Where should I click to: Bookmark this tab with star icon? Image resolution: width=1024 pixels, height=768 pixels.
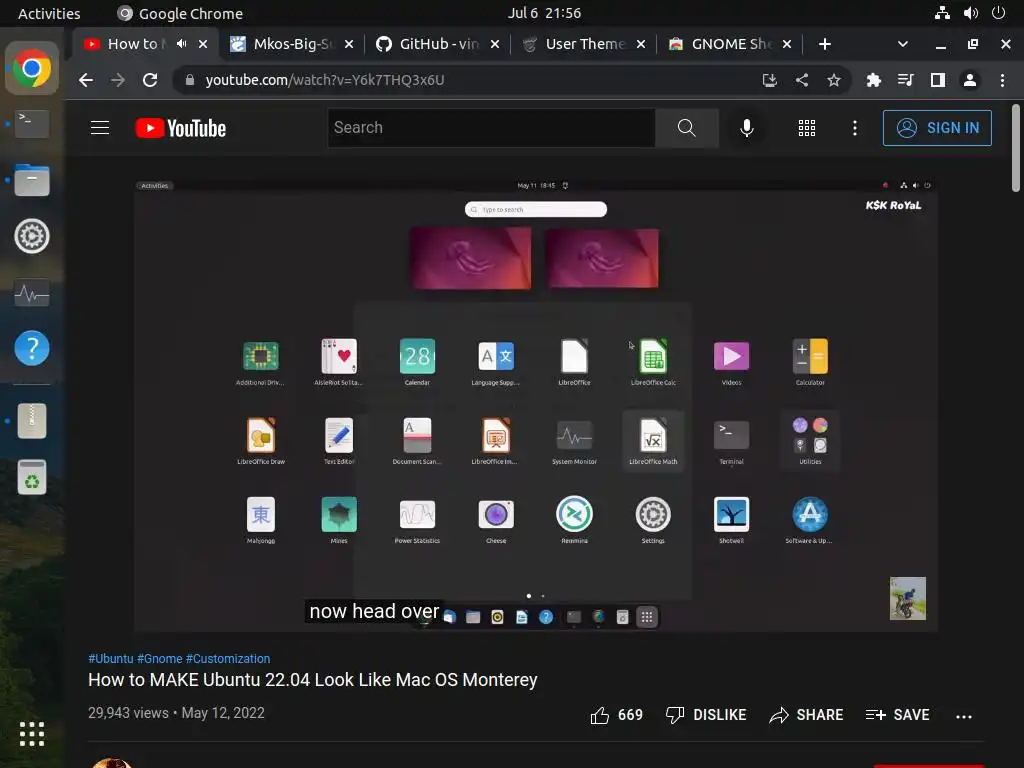point(833,80)
